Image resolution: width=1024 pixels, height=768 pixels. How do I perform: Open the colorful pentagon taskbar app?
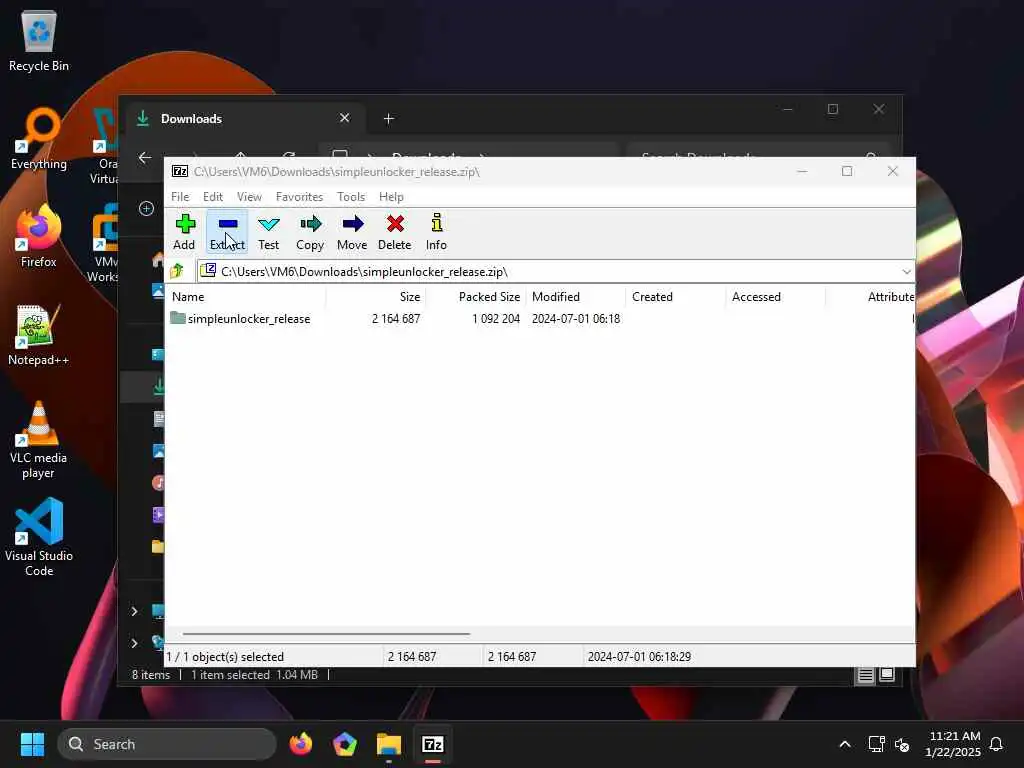345,744
